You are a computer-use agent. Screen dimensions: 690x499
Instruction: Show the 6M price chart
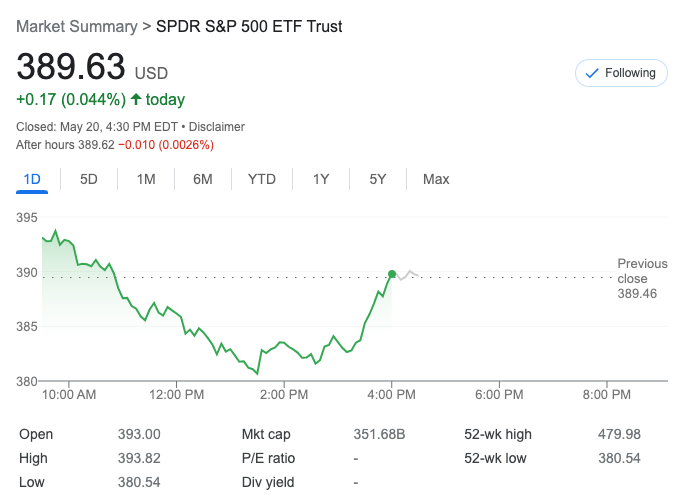tap(203, 179)
